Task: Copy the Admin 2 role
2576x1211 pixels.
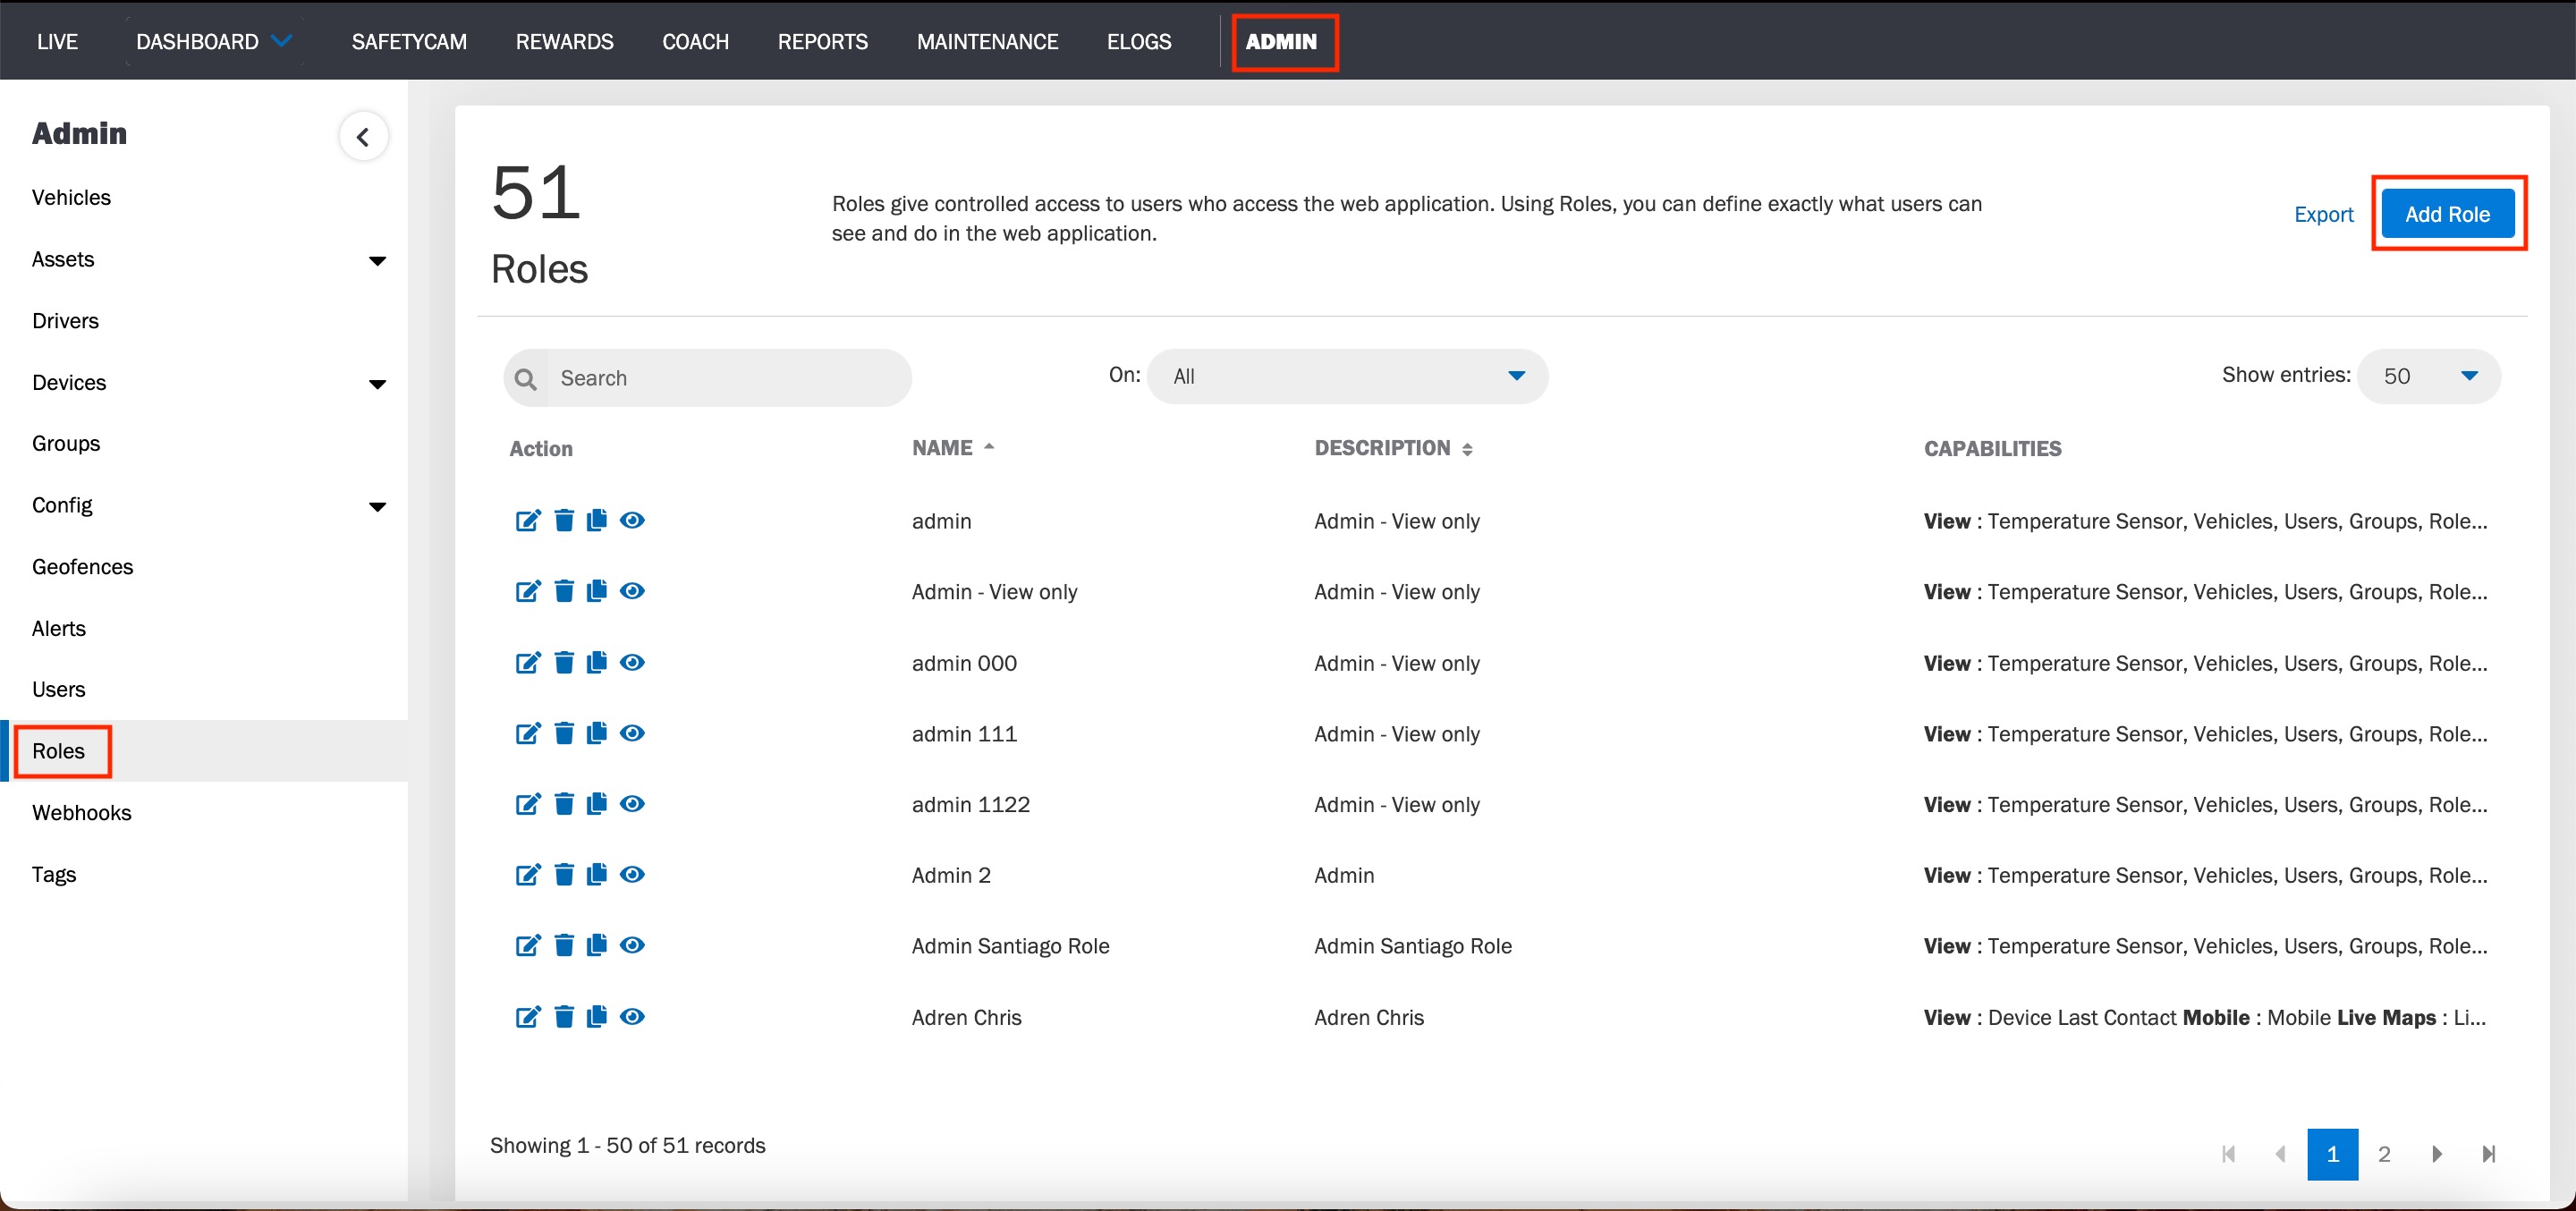Action: (x=597, y=875)
